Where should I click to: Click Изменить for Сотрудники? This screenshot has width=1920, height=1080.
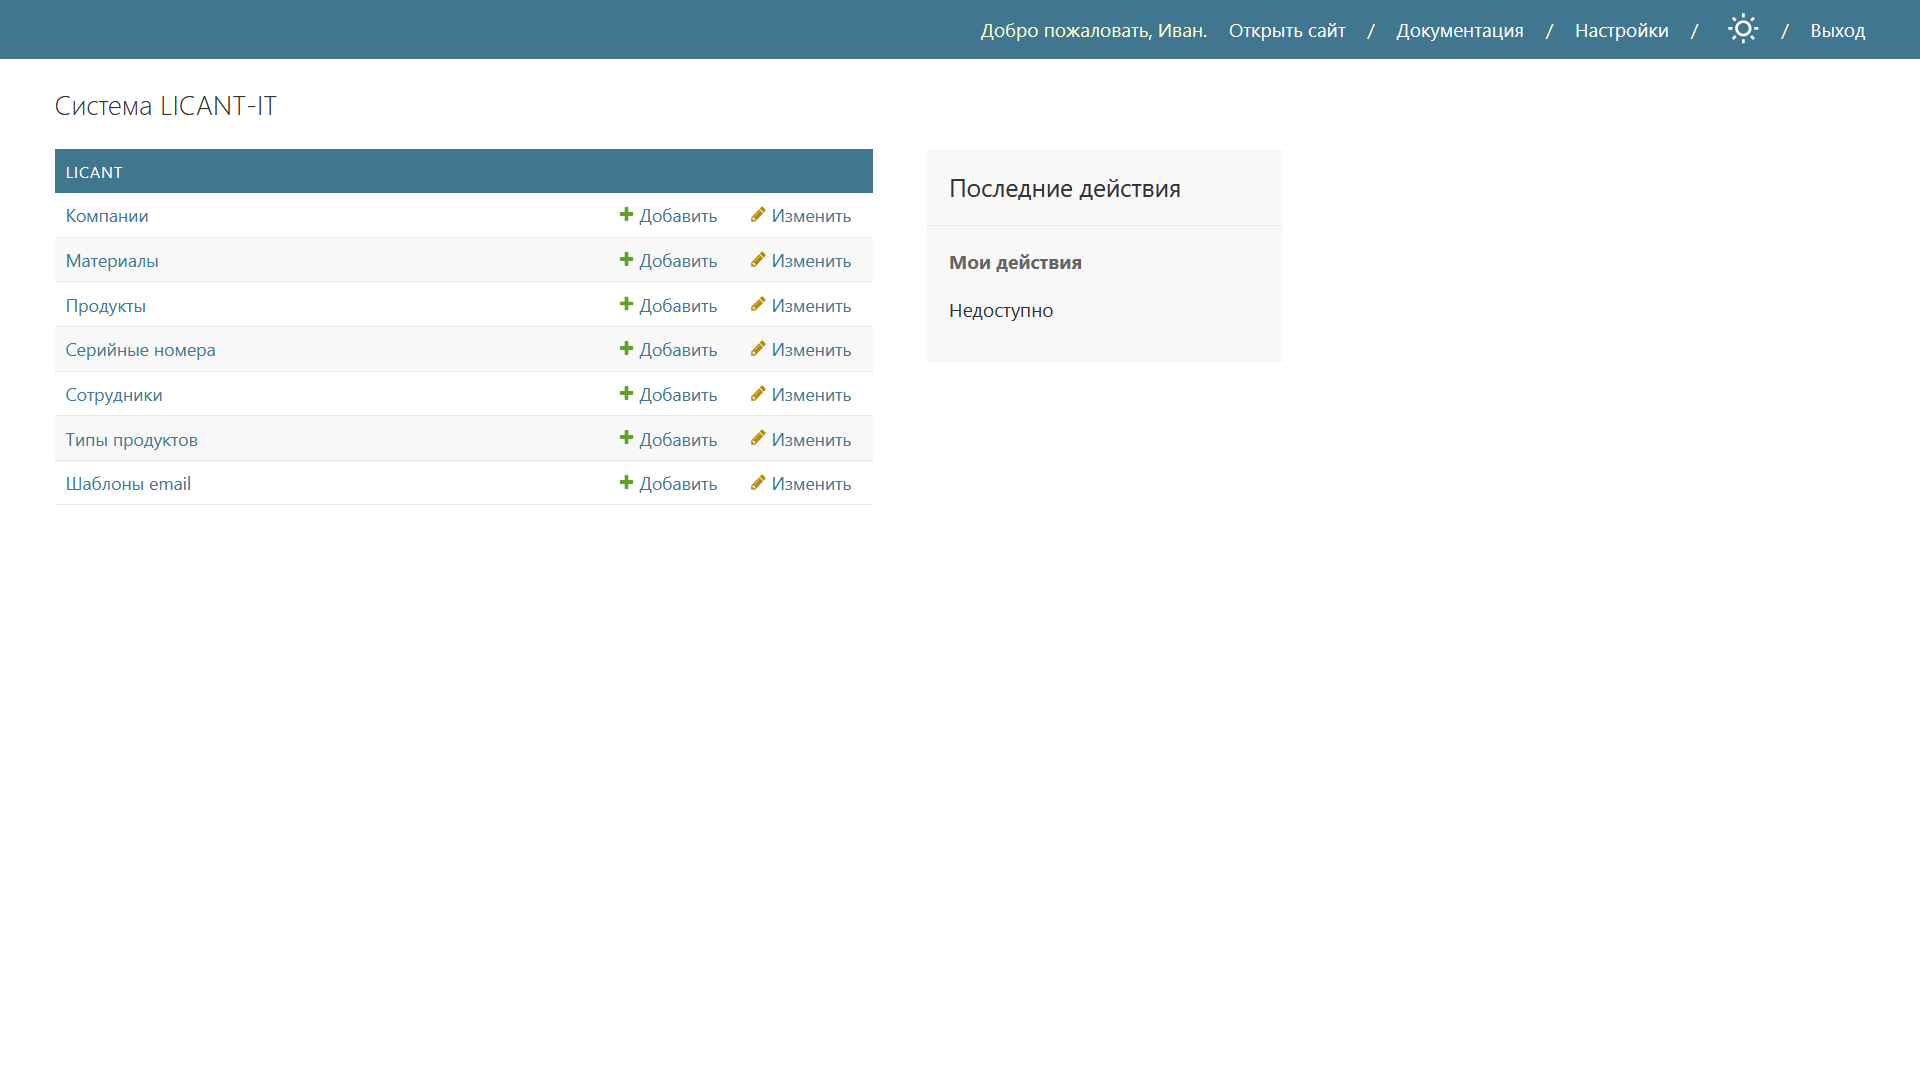pyautogui.click(x=810, y=395)
